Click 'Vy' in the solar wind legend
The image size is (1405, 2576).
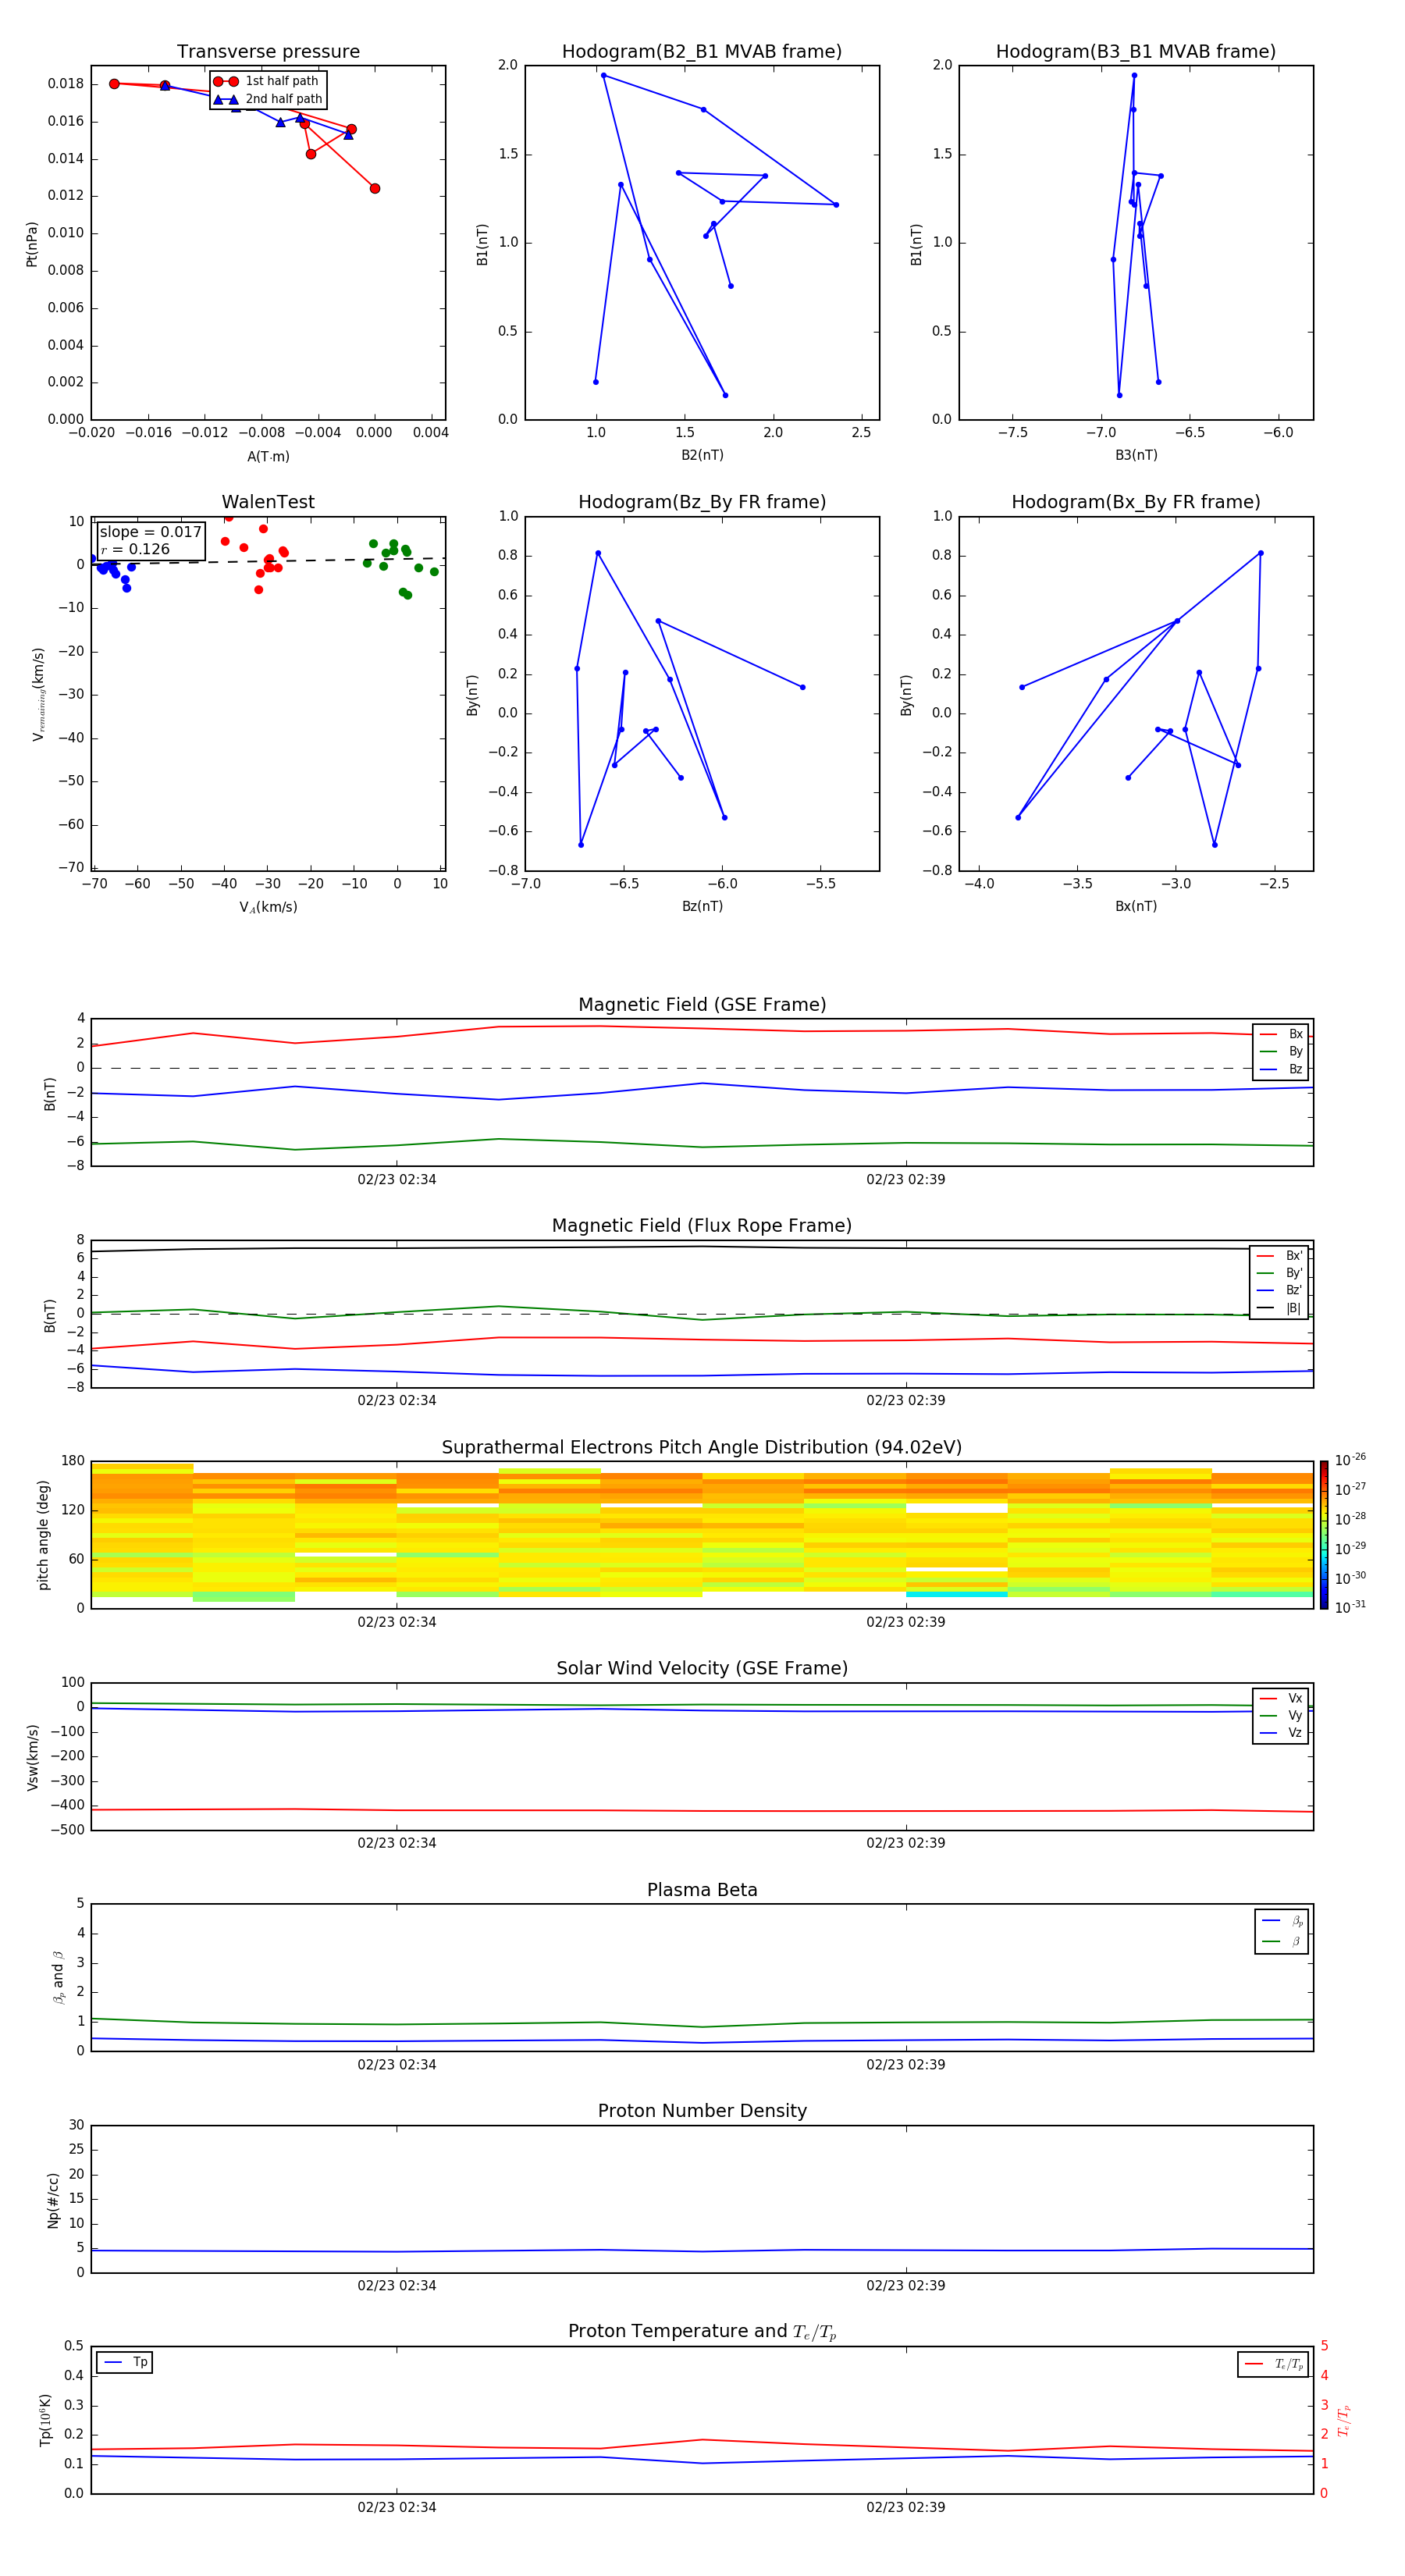1295,1715
